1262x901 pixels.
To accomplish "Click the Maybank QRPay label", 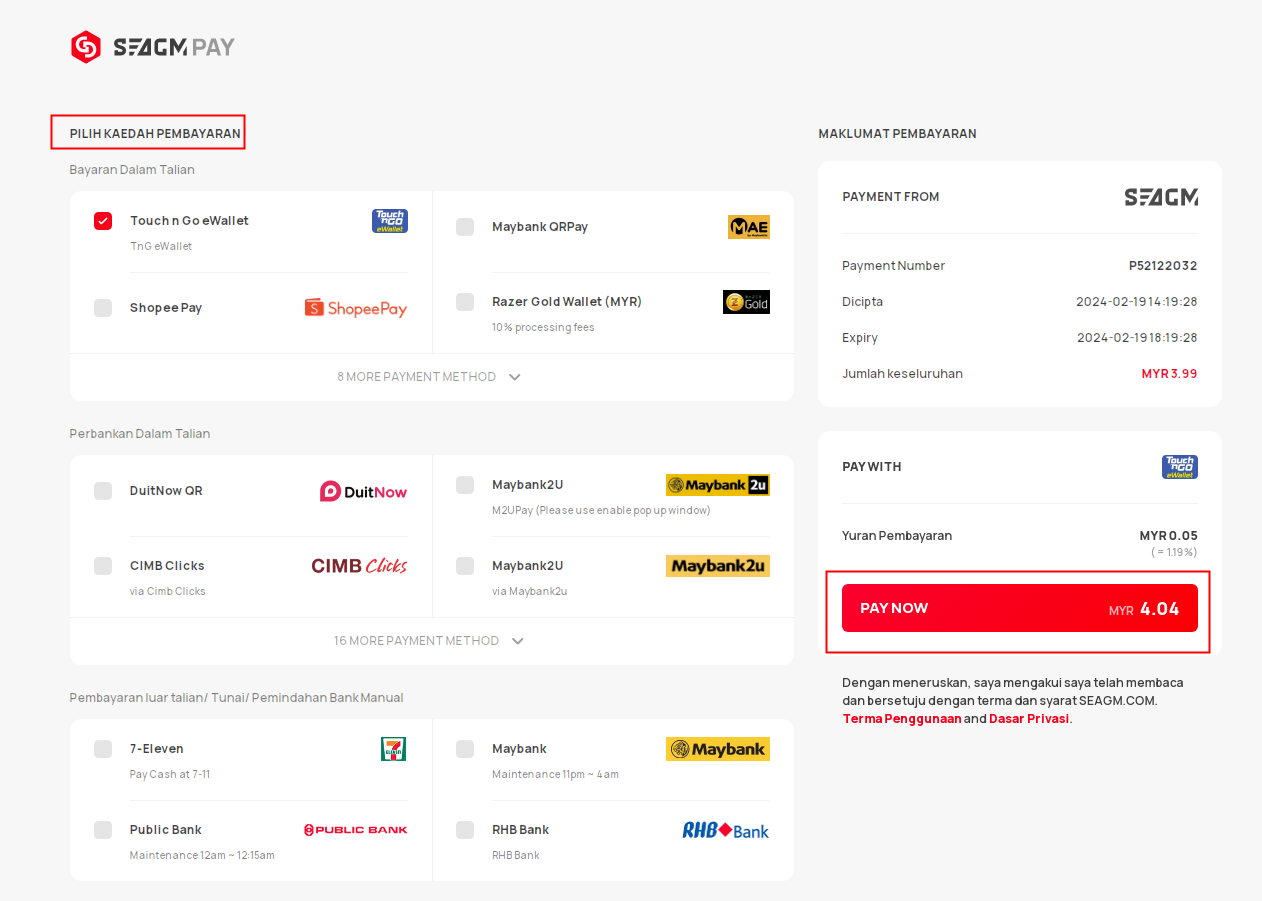I will tap(540, 227).
